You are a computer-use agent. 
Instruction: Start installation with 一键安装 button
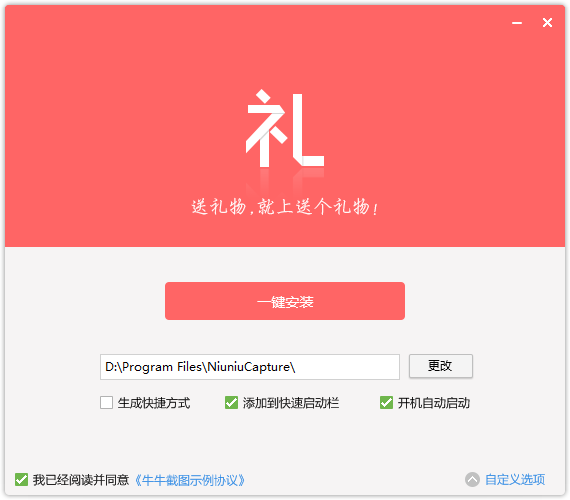[x=285, y=301]
